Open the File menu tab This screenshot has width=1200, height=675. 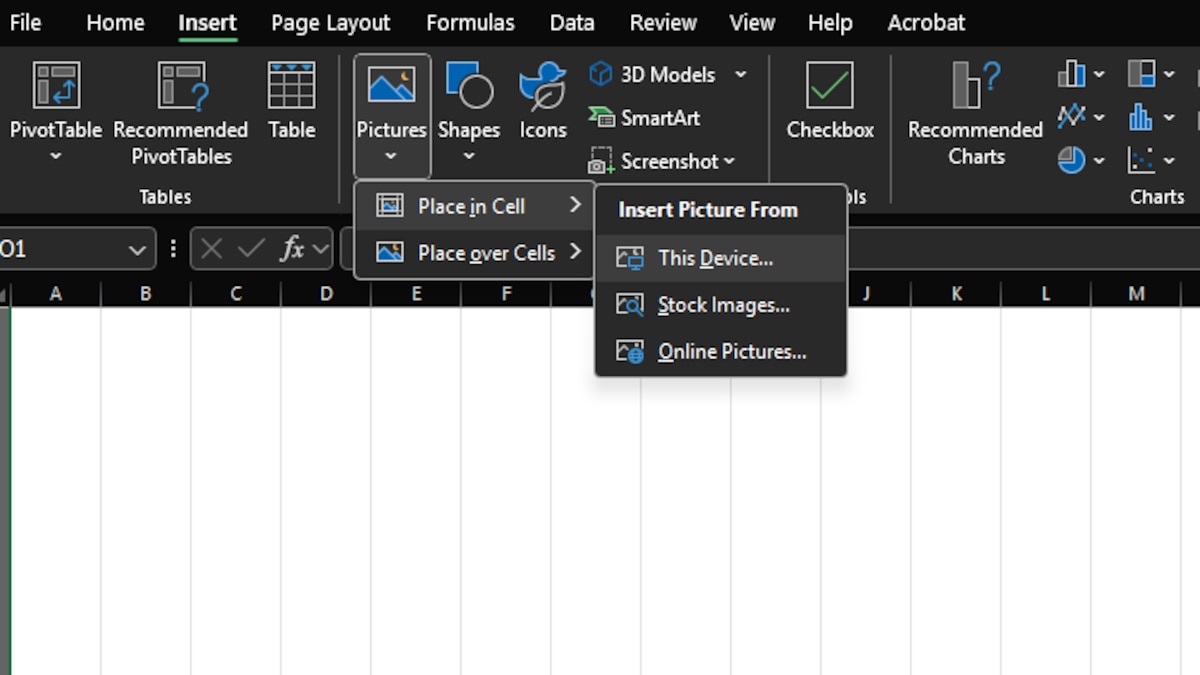25,22
